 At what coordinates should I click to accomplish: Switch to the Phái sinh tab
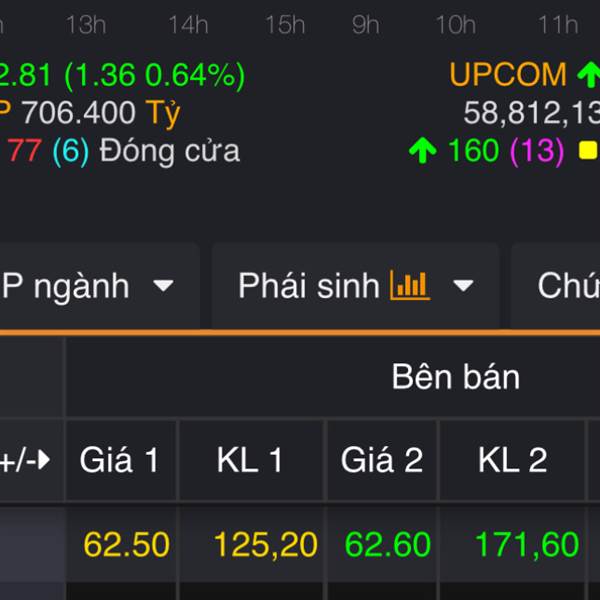coord(355,285)
